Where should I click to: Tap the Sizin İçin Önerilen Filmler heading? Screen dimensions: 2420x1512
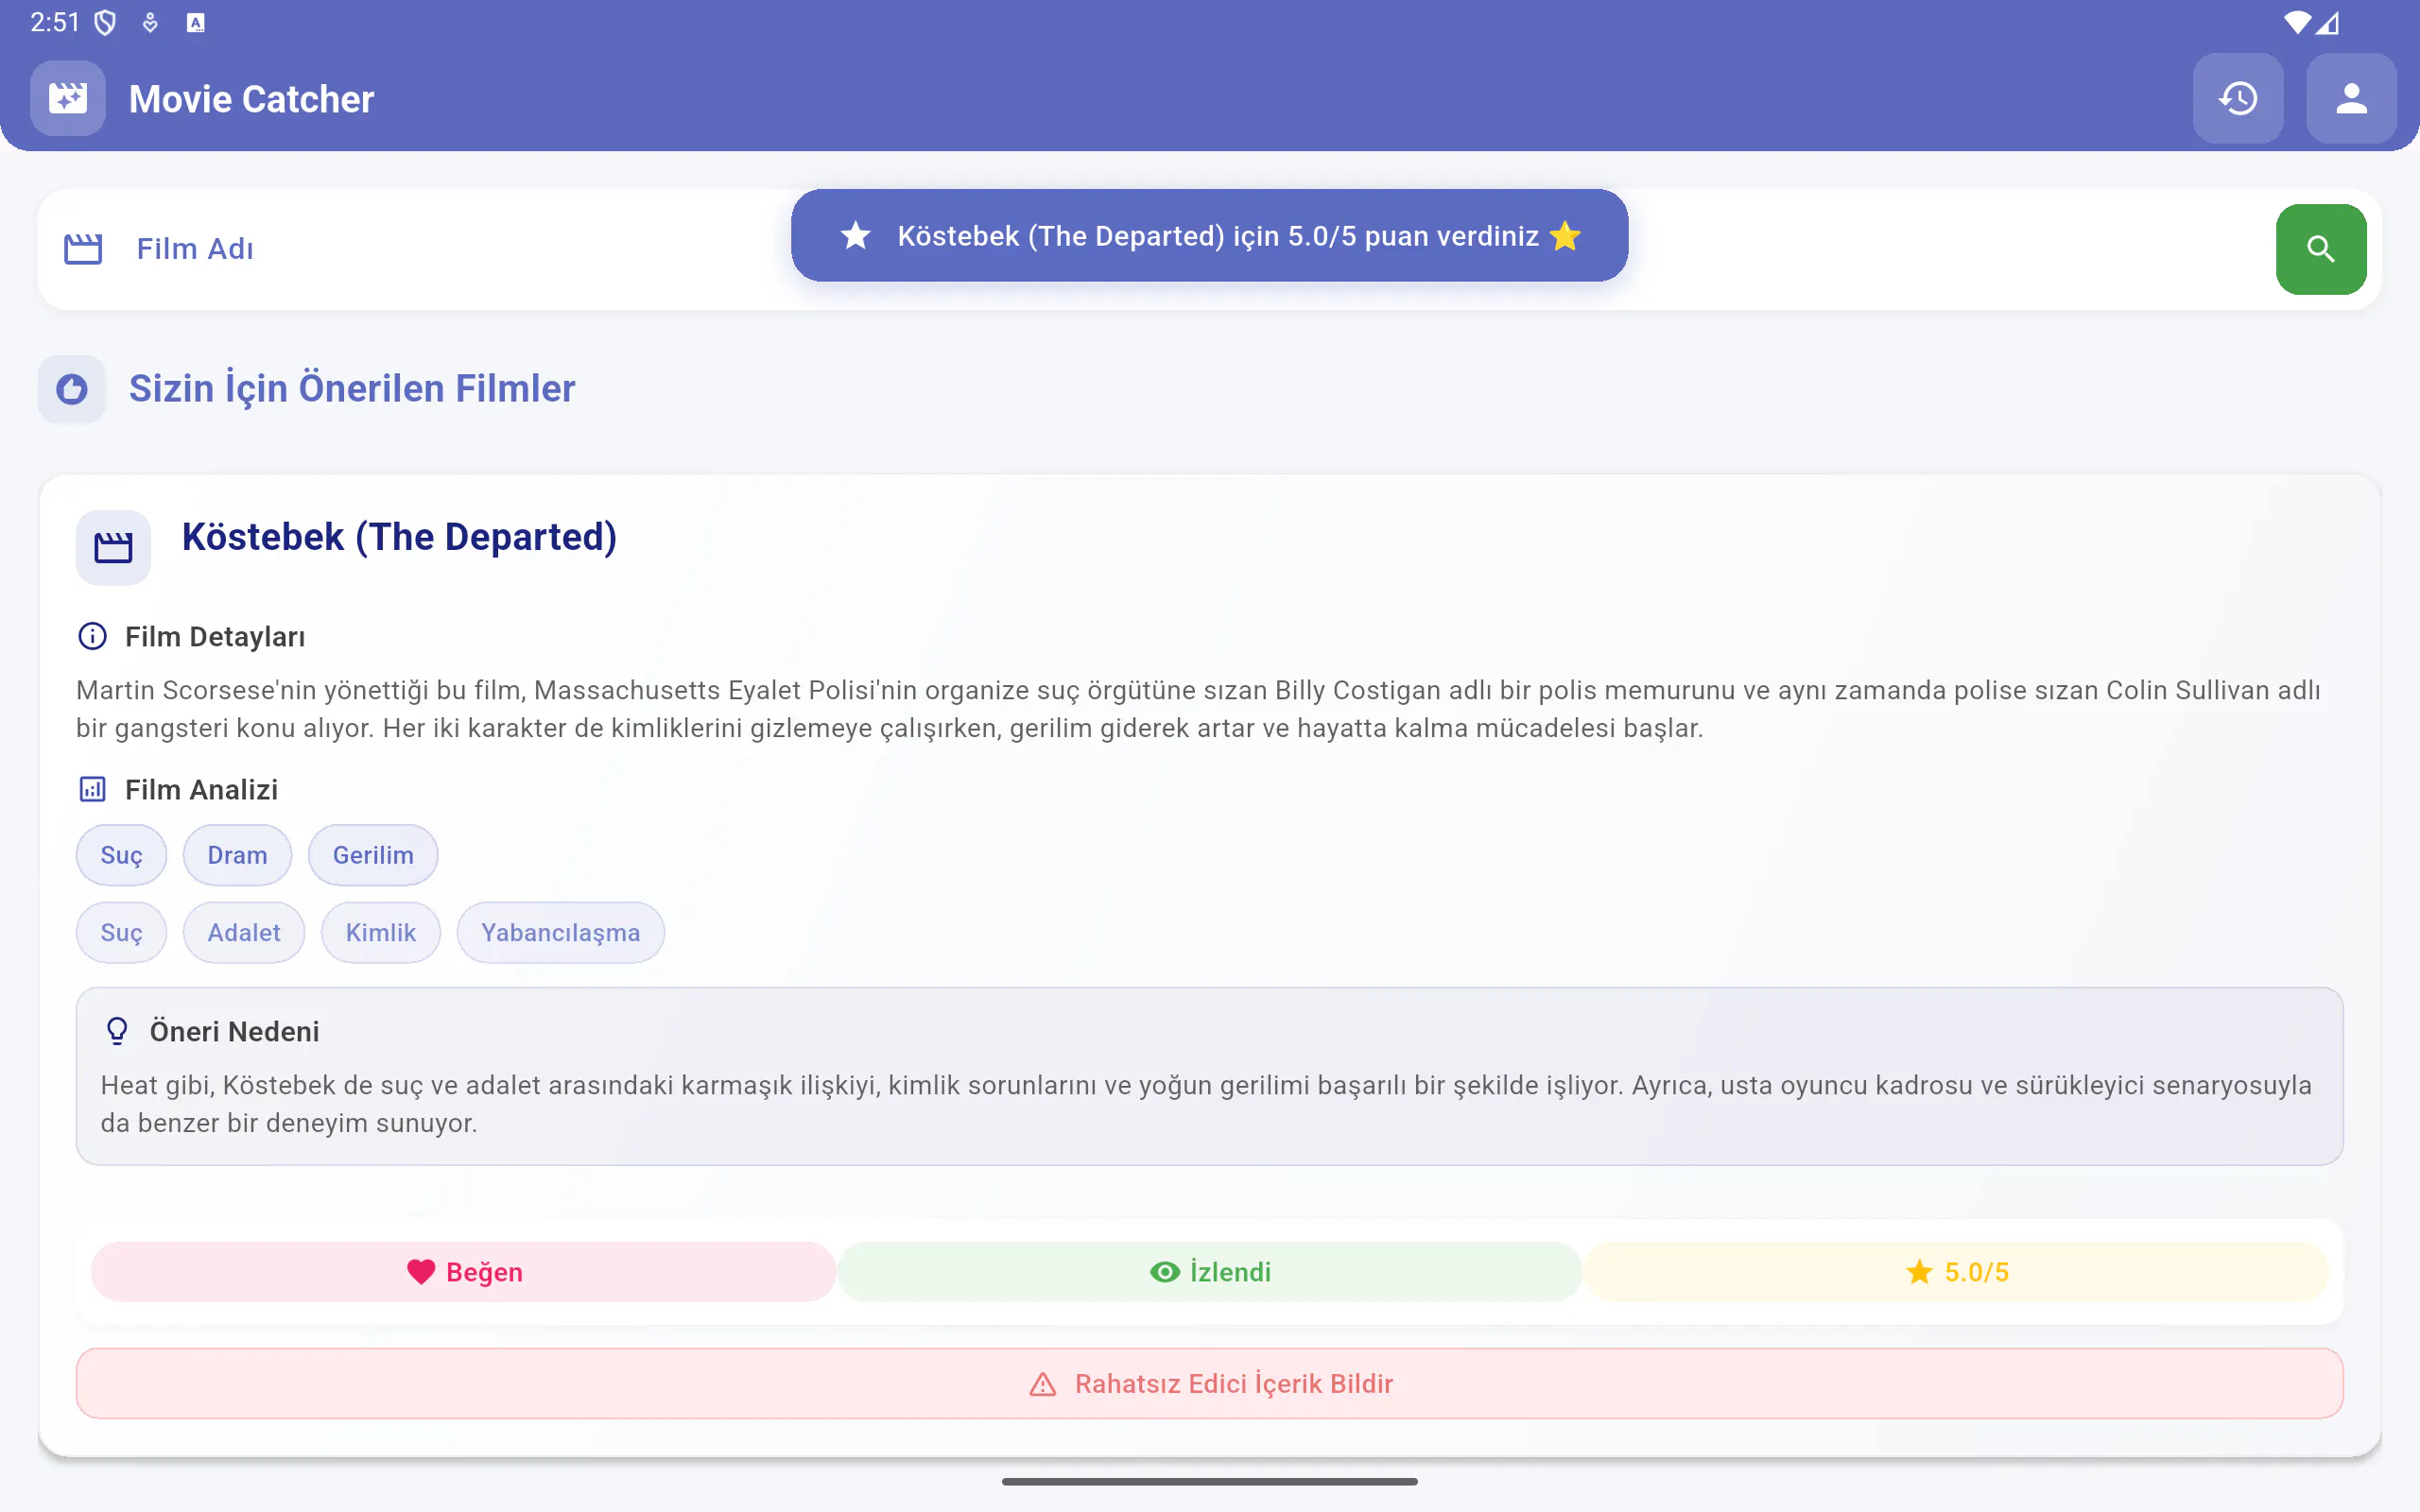(352, 389)
